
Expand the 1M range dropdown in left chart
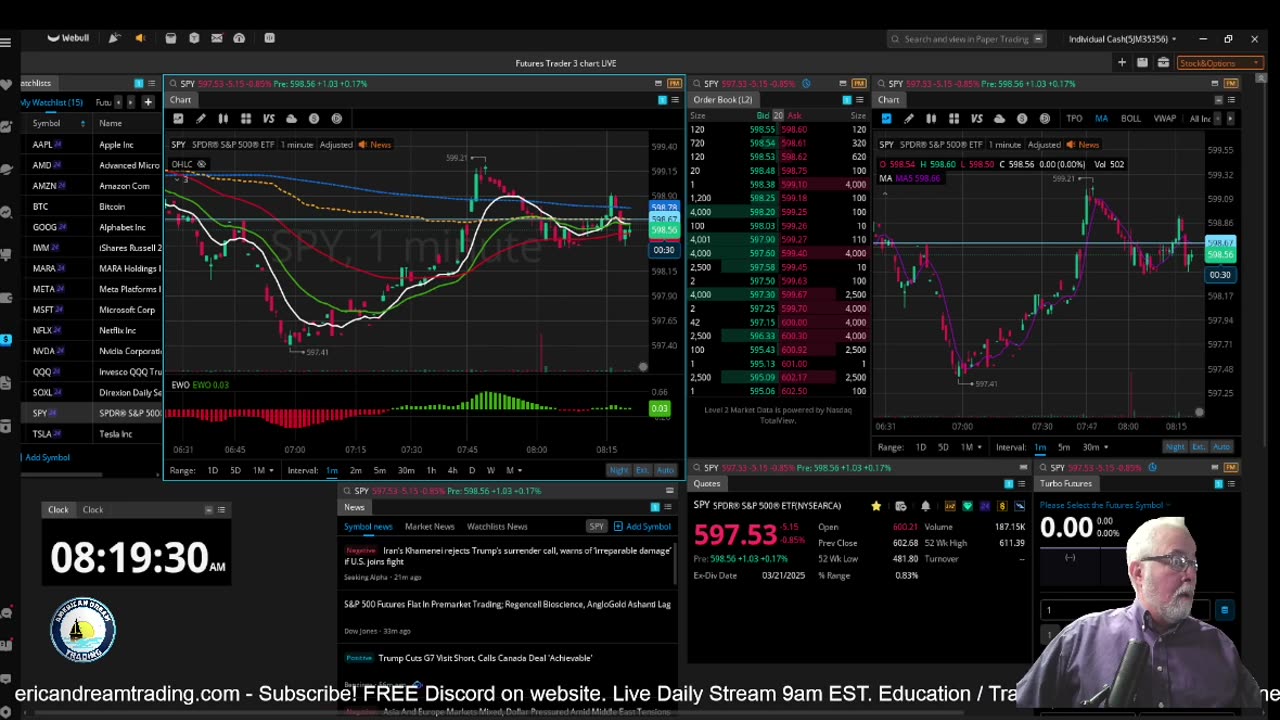[264, 470]
